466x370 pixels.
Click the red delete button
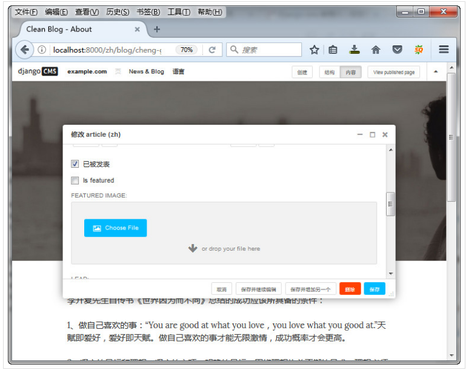[x=350, y=289]
